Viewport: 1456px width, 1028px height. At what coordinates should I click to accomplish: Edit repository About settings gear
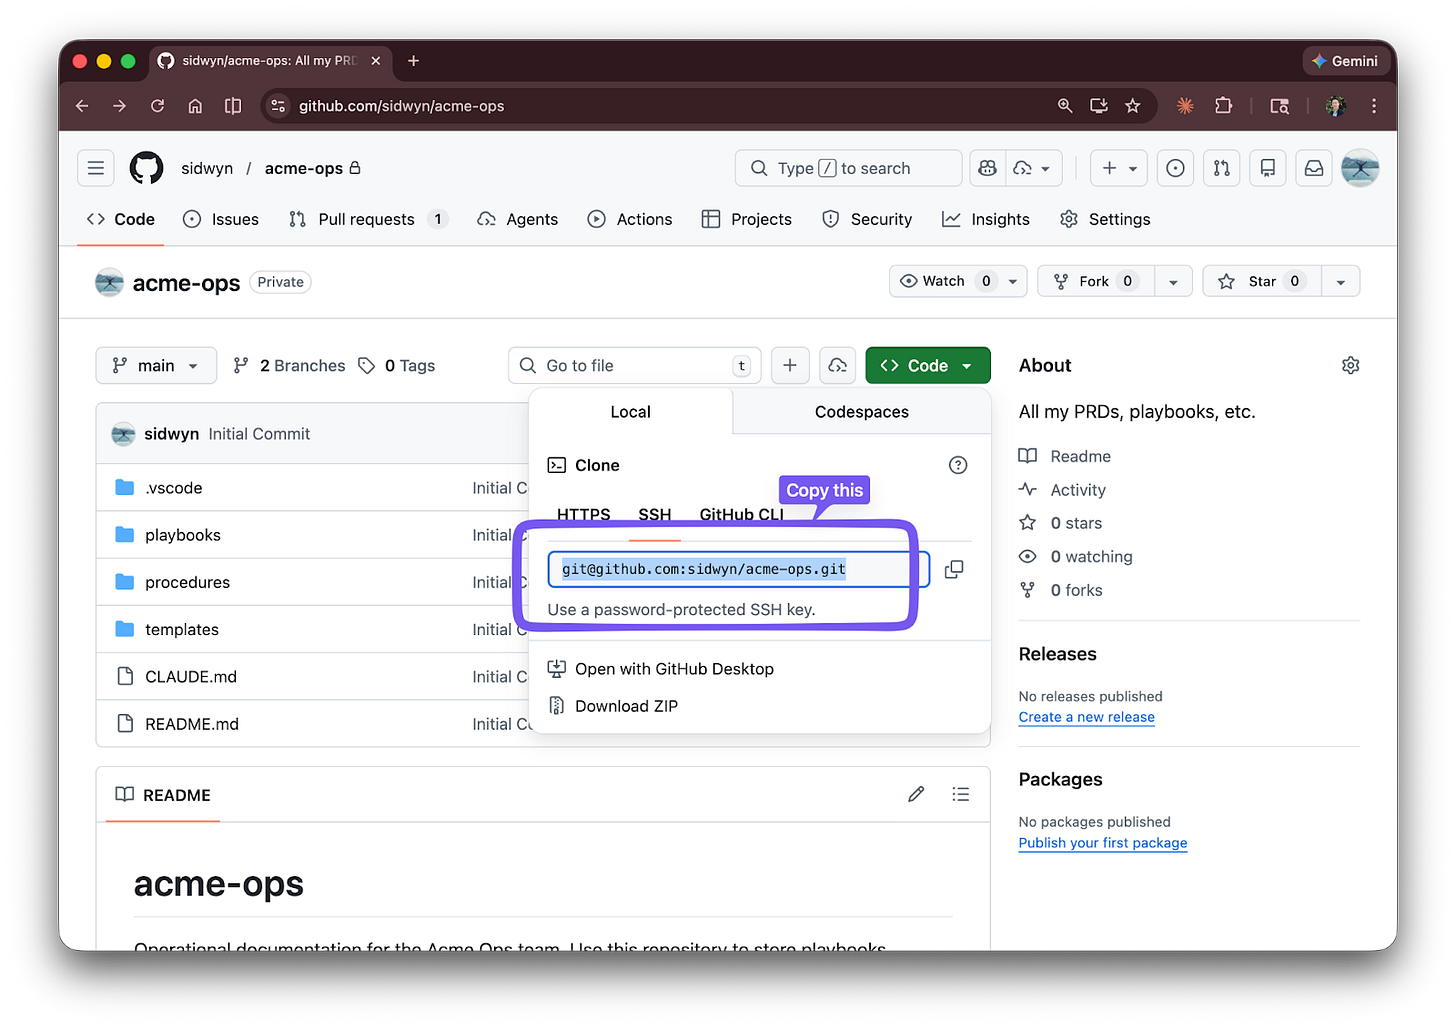click(1350, 365)
